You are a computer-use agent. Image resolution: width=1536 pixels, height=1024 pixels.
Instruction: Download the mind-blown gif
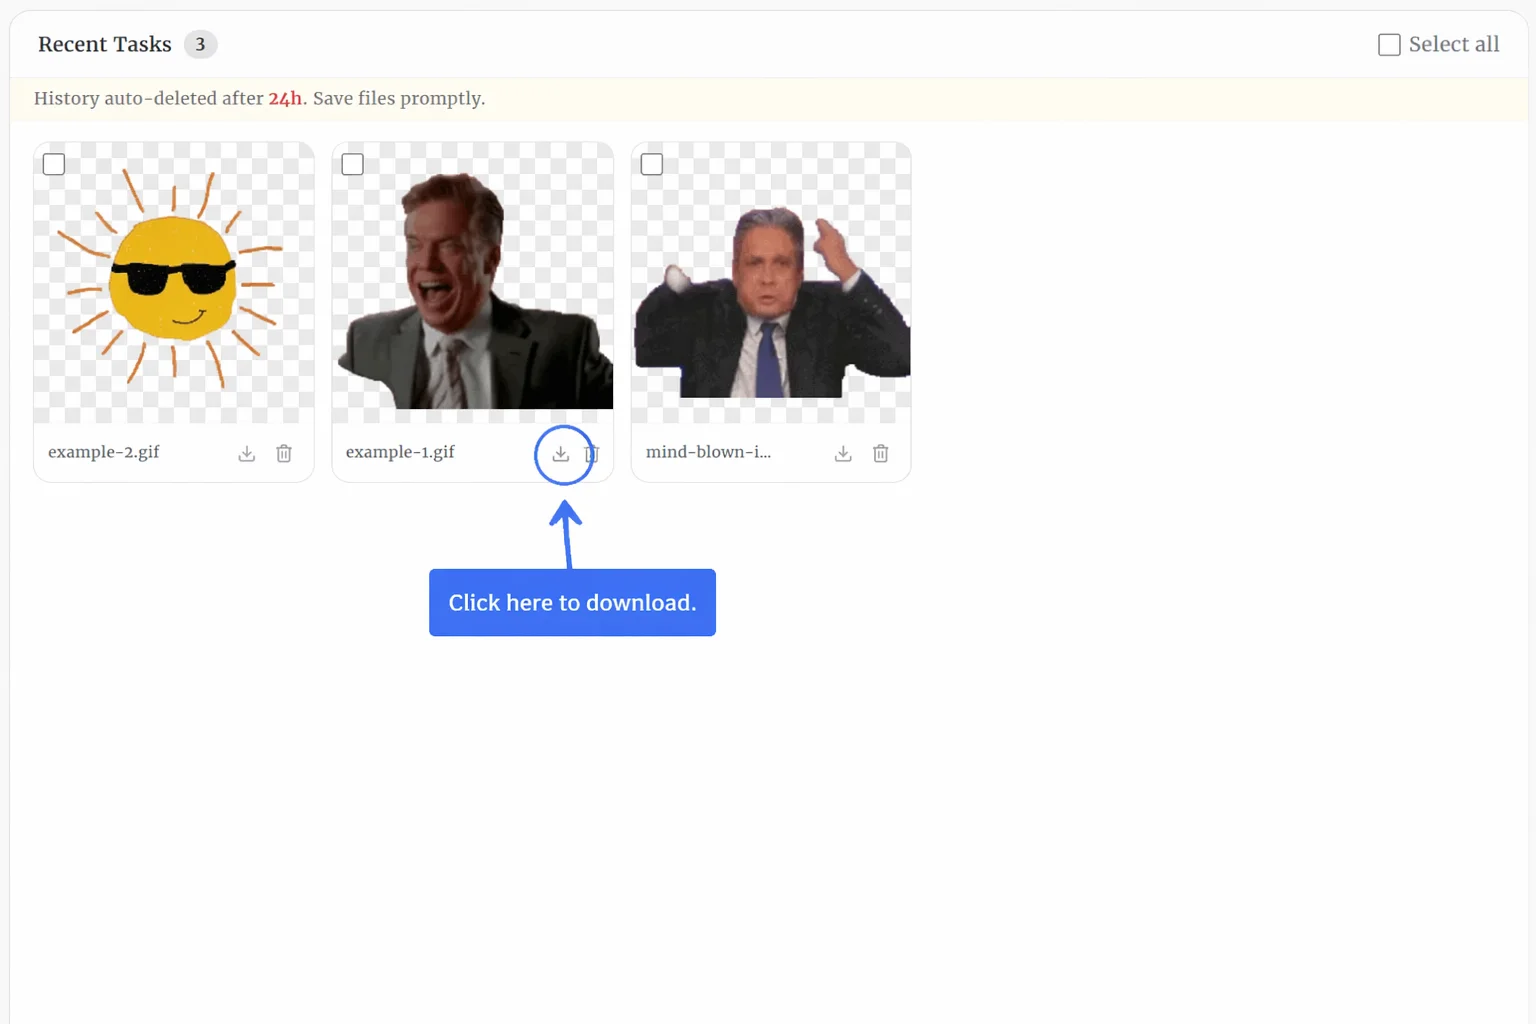pyautogui.click(x=843, y=454)
